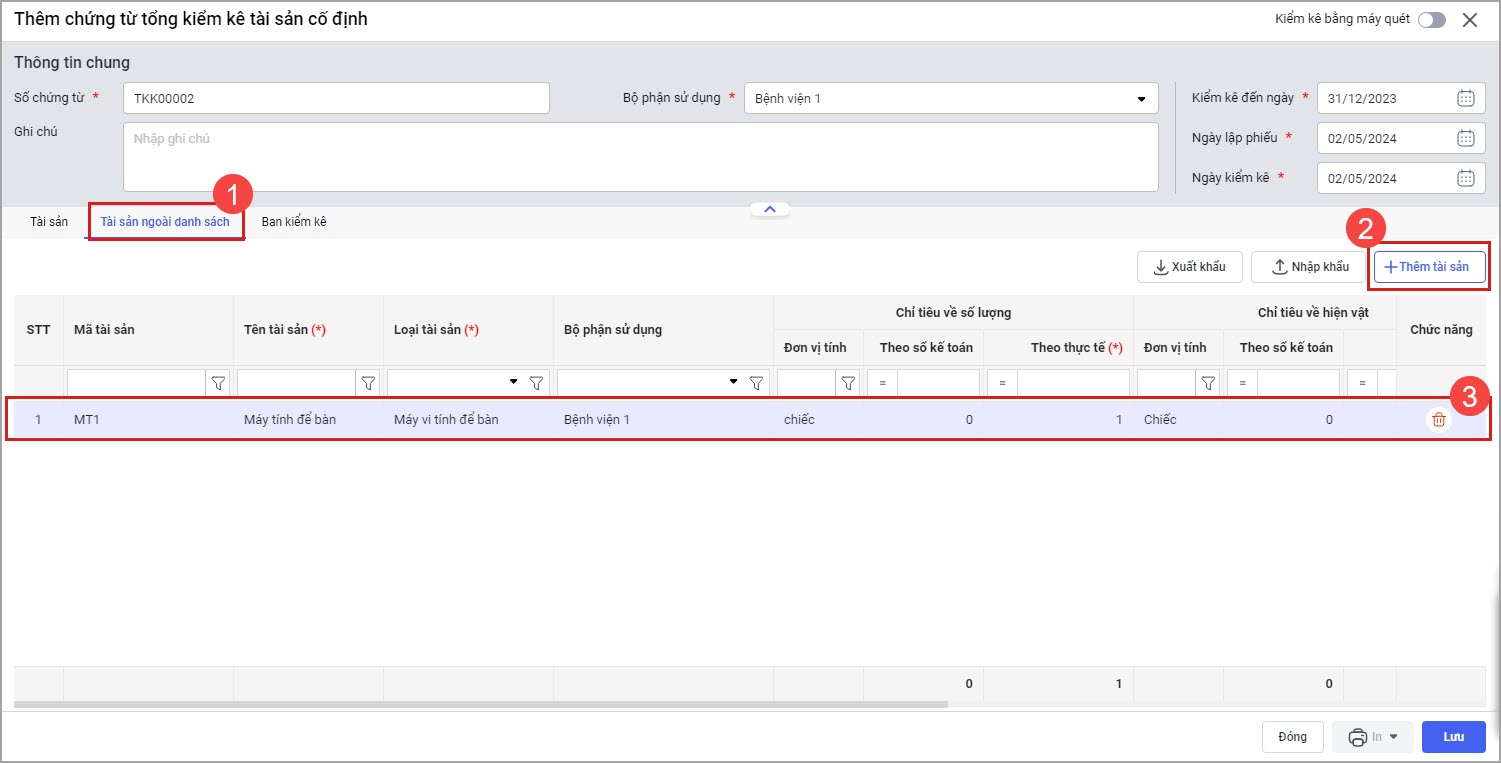Click the Thêm tài sản button
The height and width of the screenshot is (763, 1501).
(x=1429, y=267)
